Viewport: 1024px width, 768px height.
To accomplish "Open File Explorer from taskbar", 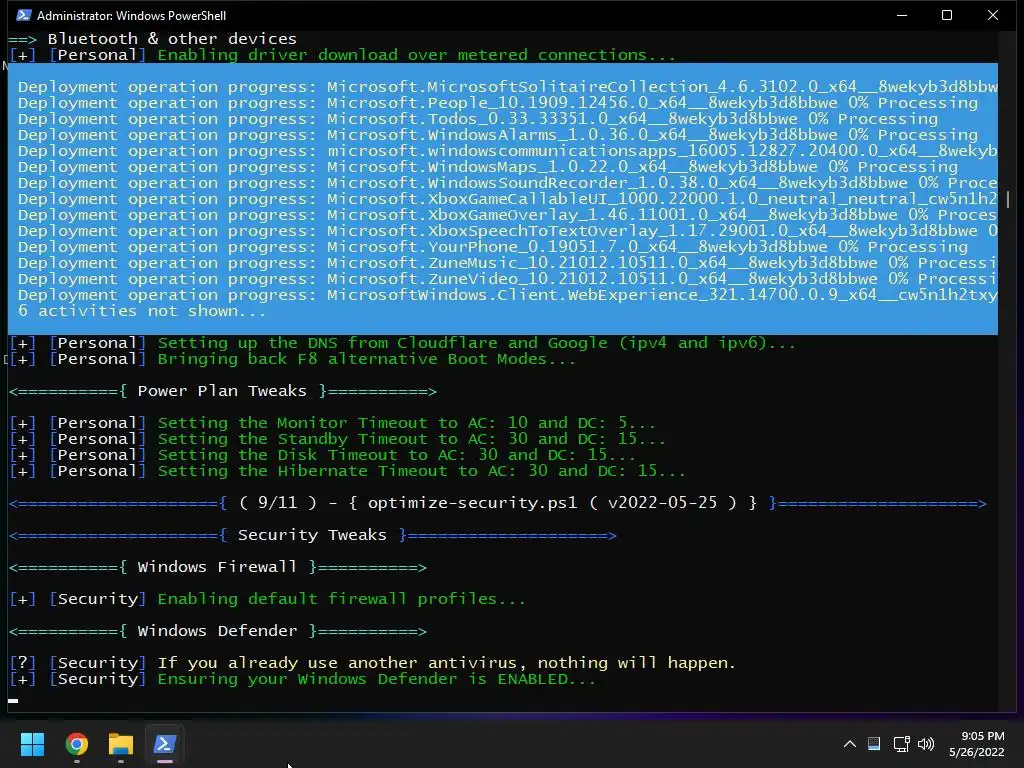I will point(121,744).
